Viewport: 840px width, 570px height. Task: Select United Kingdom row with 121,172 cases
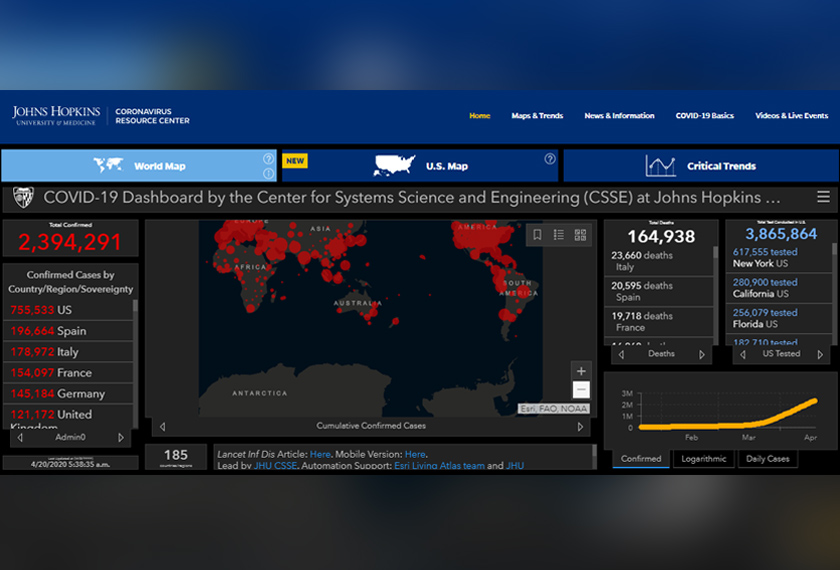tap(68, 417)
